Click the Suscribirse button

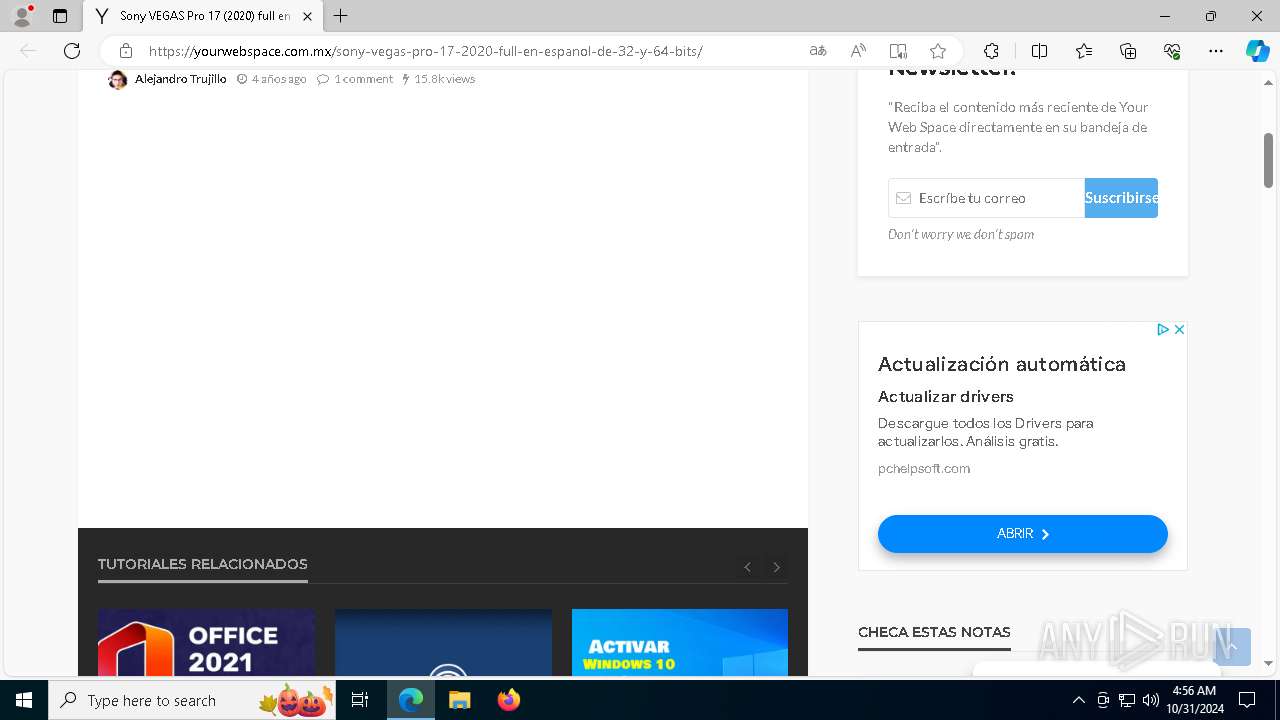tap(1121, 198)
